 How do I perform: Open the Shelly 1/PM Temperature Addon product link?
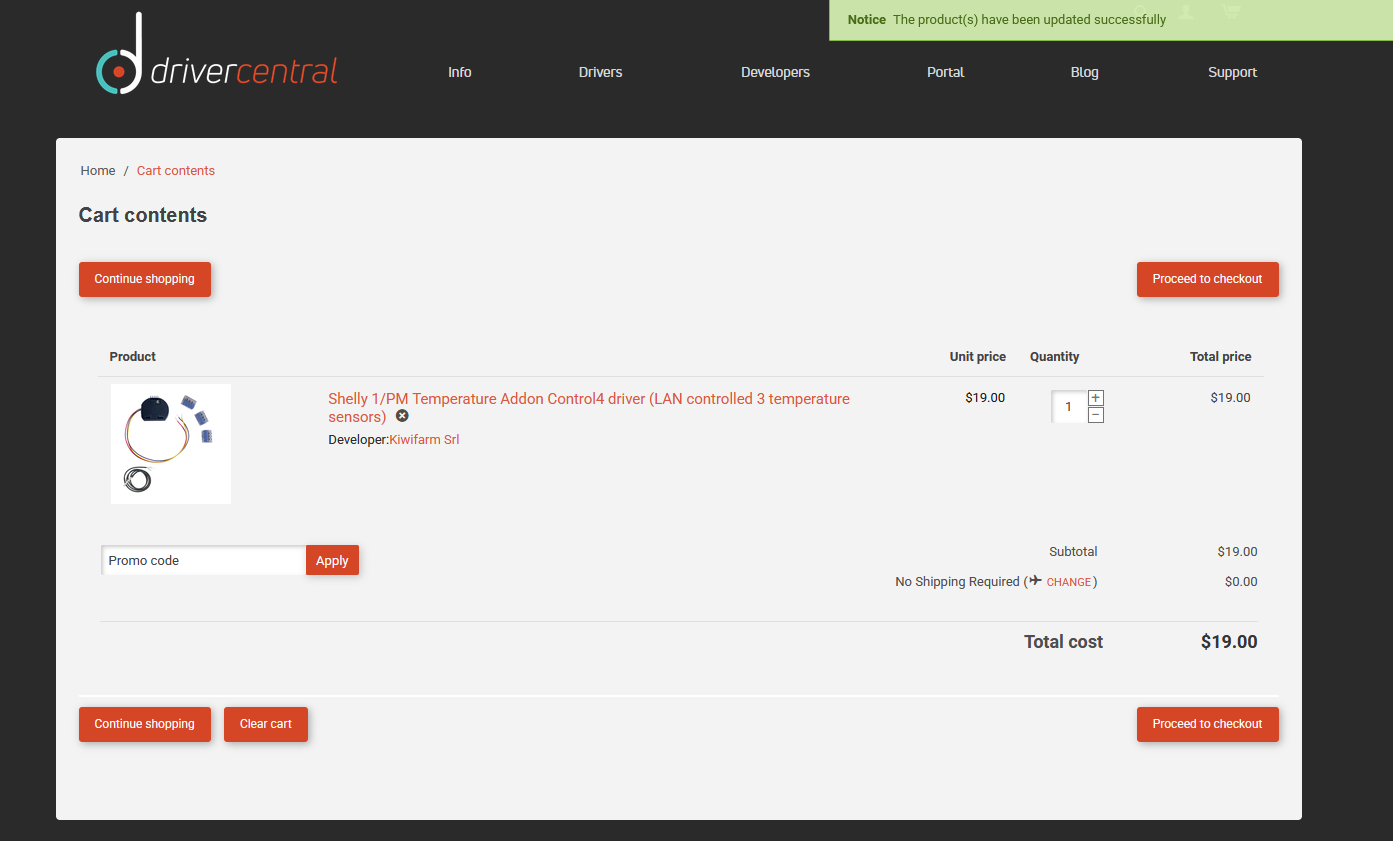589,407
